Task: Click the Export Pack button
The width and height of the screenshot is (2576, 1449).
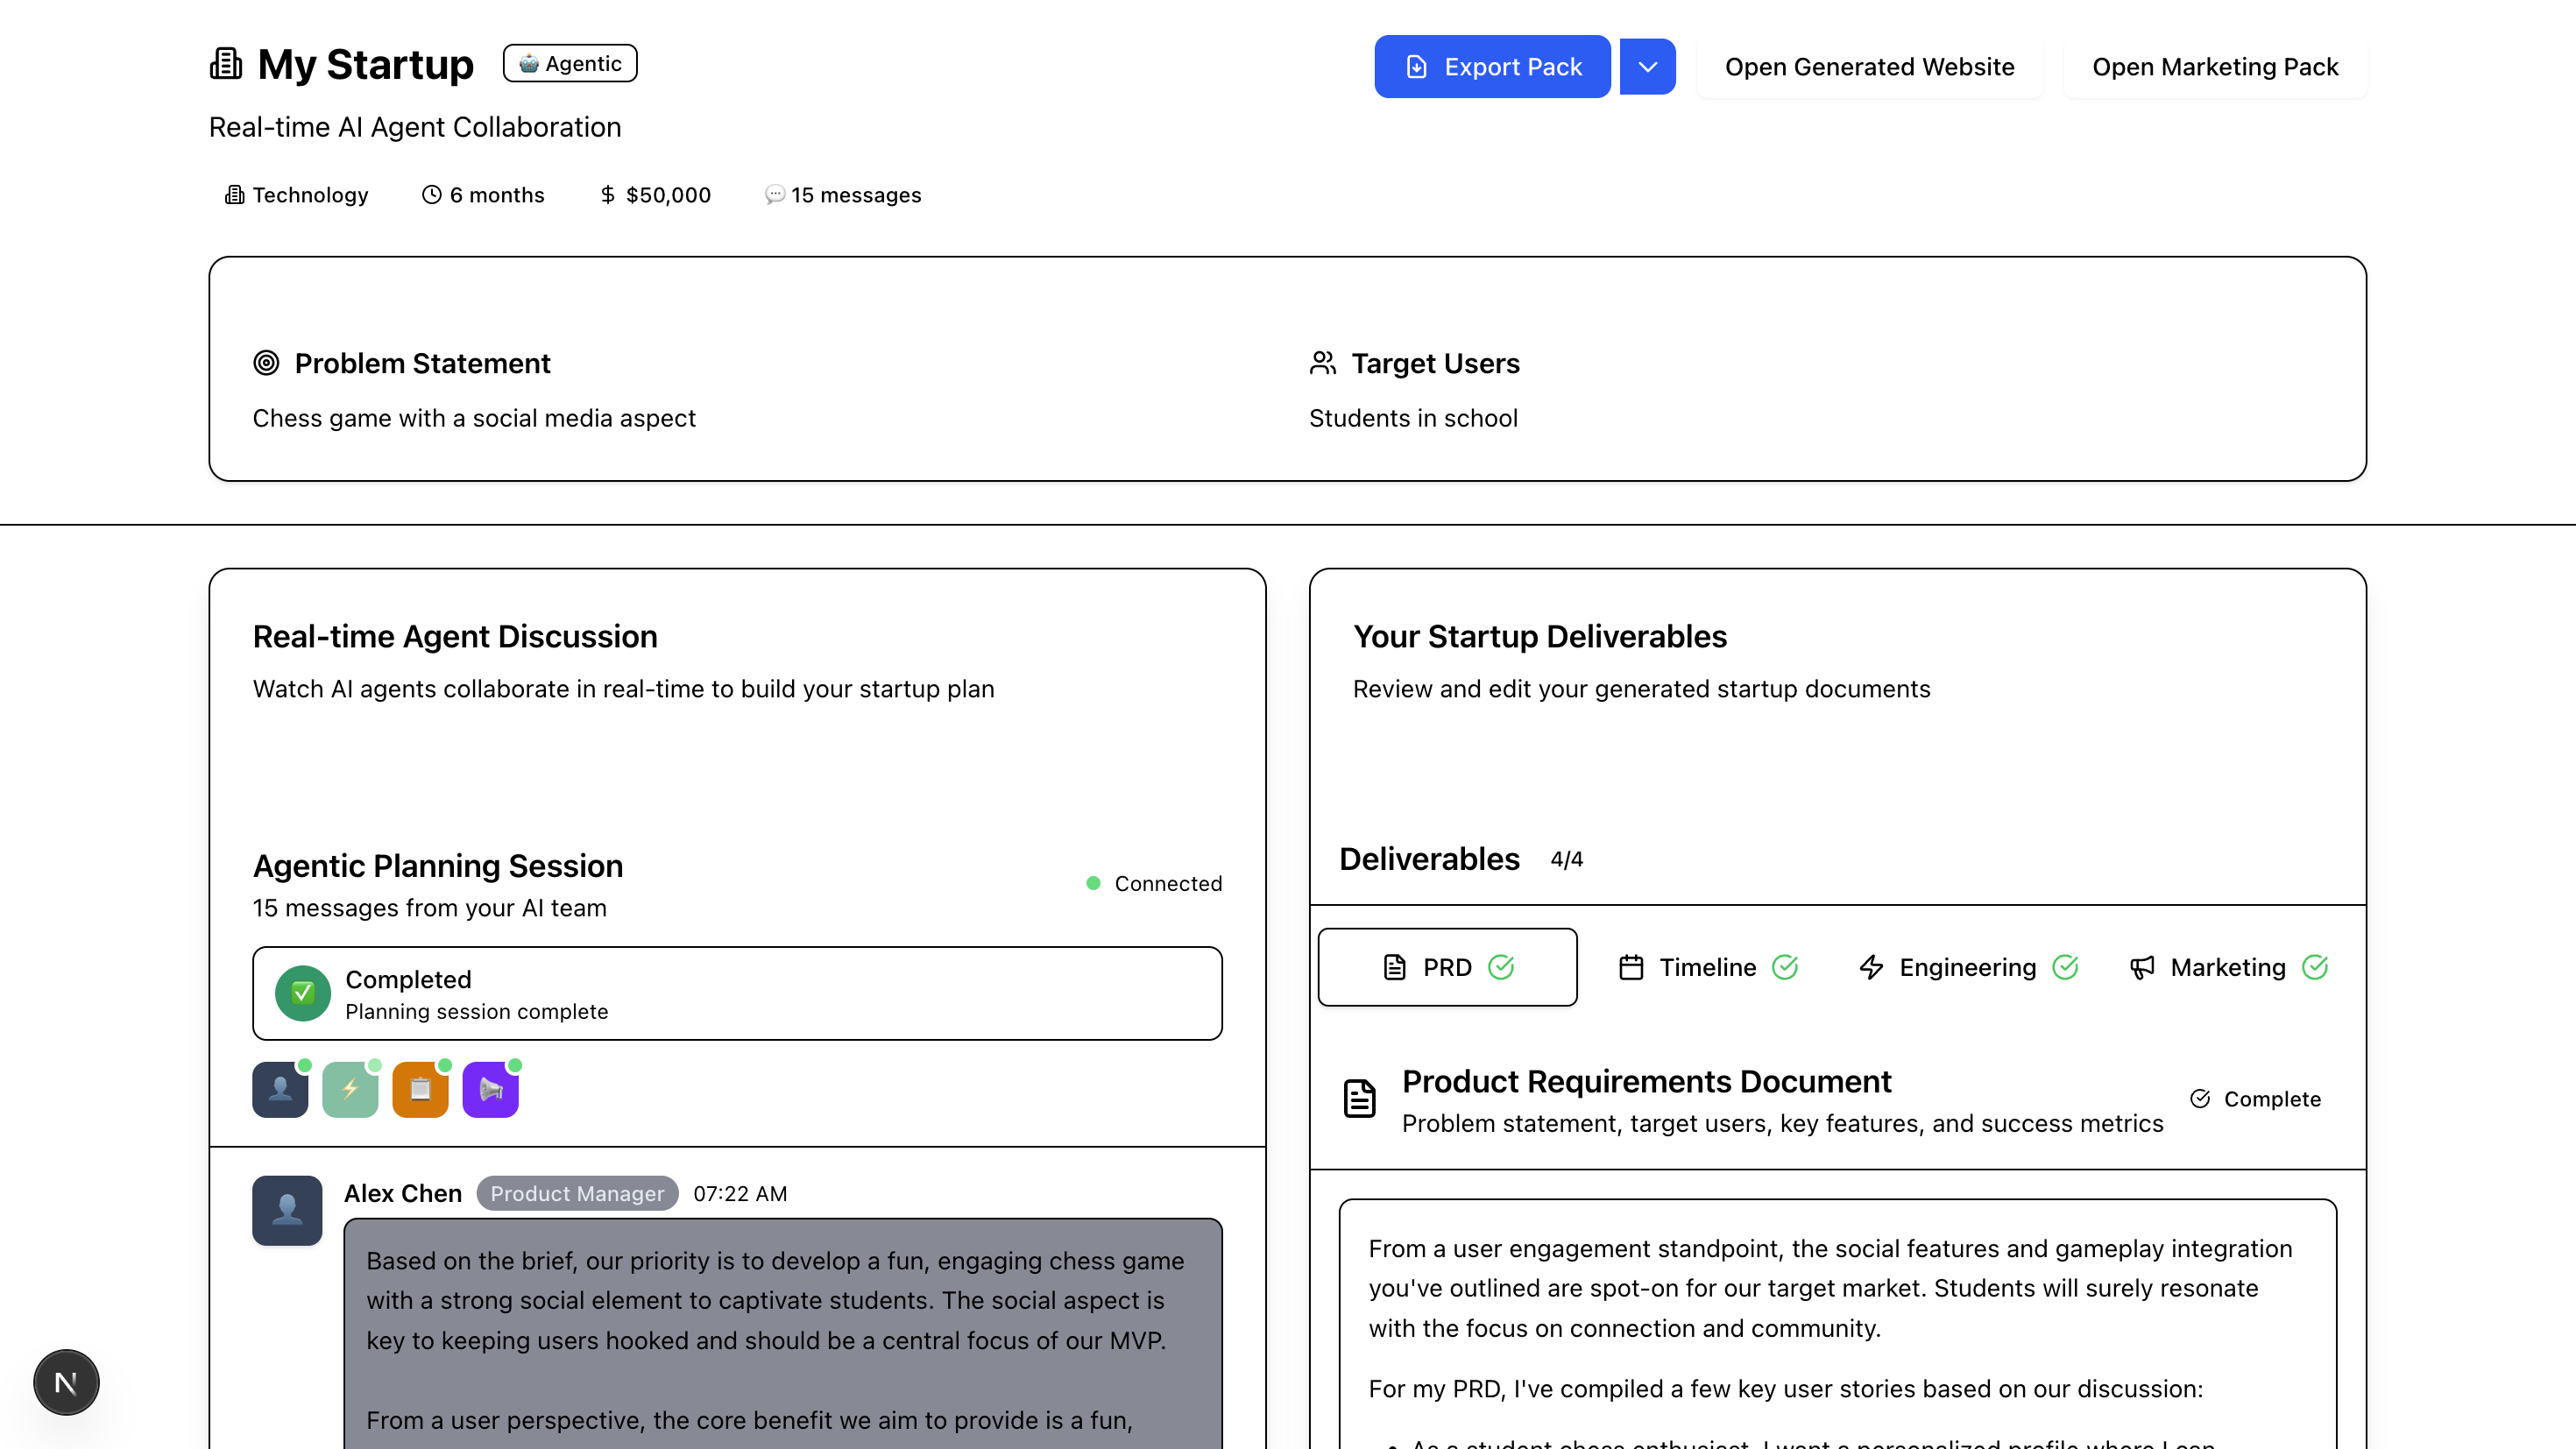Action: tap(1492, 67)
